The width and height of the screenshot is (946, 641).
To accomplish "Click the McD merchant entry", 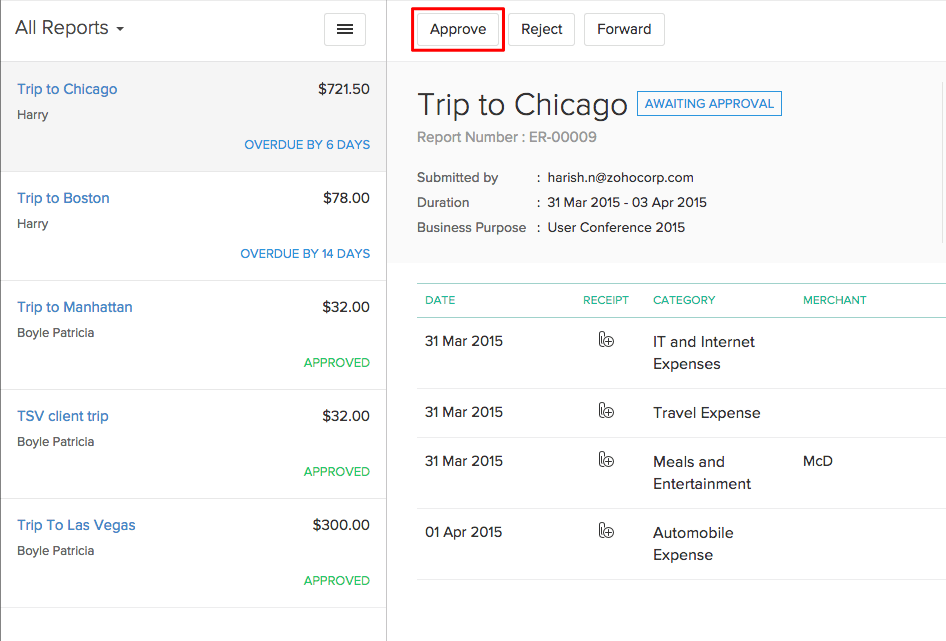I will click(x=817, y=461).
